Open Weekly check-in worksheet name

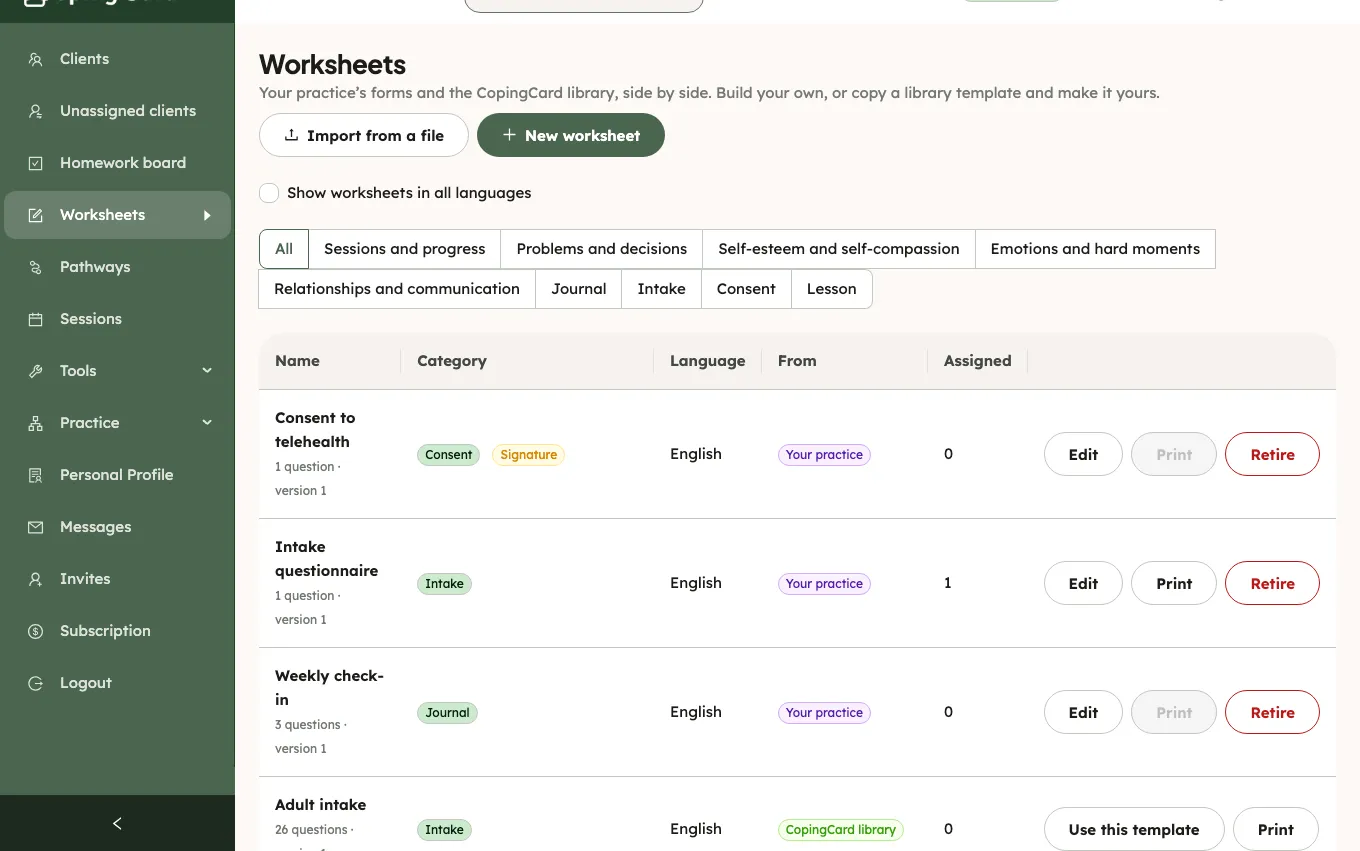click(x=329, y=688)
